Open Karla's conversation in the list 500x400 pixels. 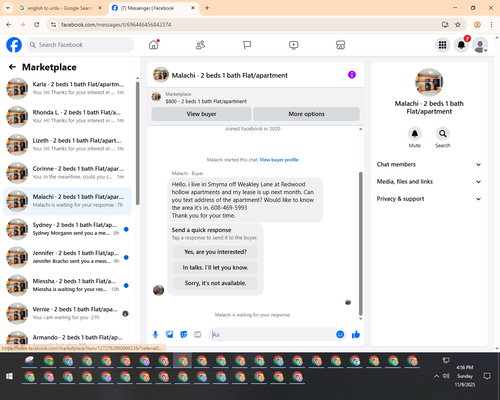tap(67, 89)
